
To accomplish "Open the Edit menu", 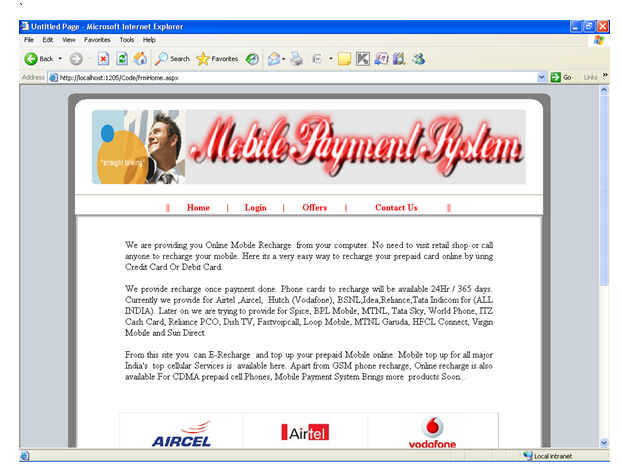I will tap(48, 40).
